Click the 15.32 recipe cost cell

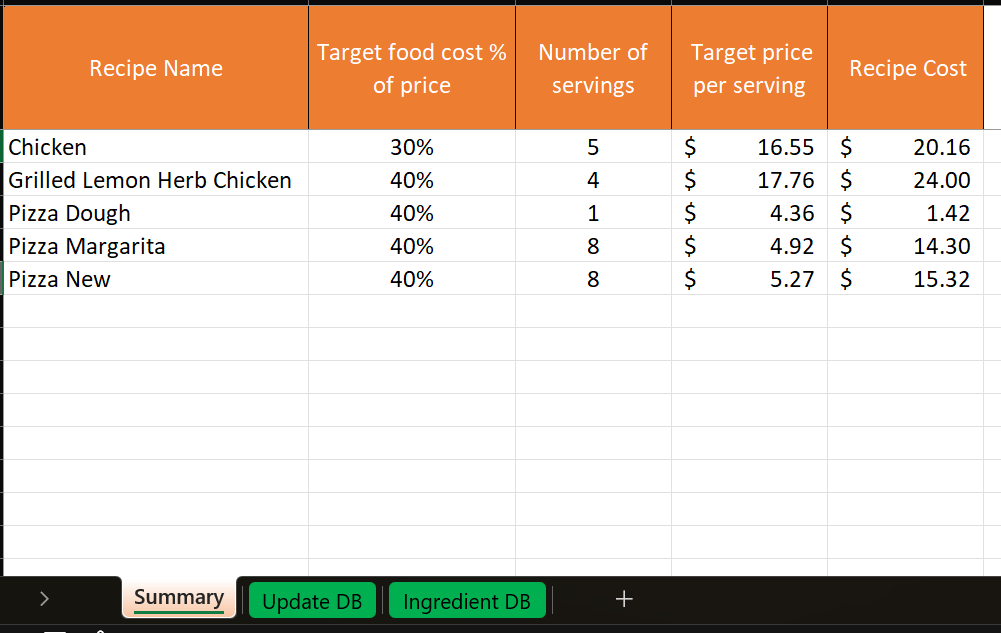[907, 279]
